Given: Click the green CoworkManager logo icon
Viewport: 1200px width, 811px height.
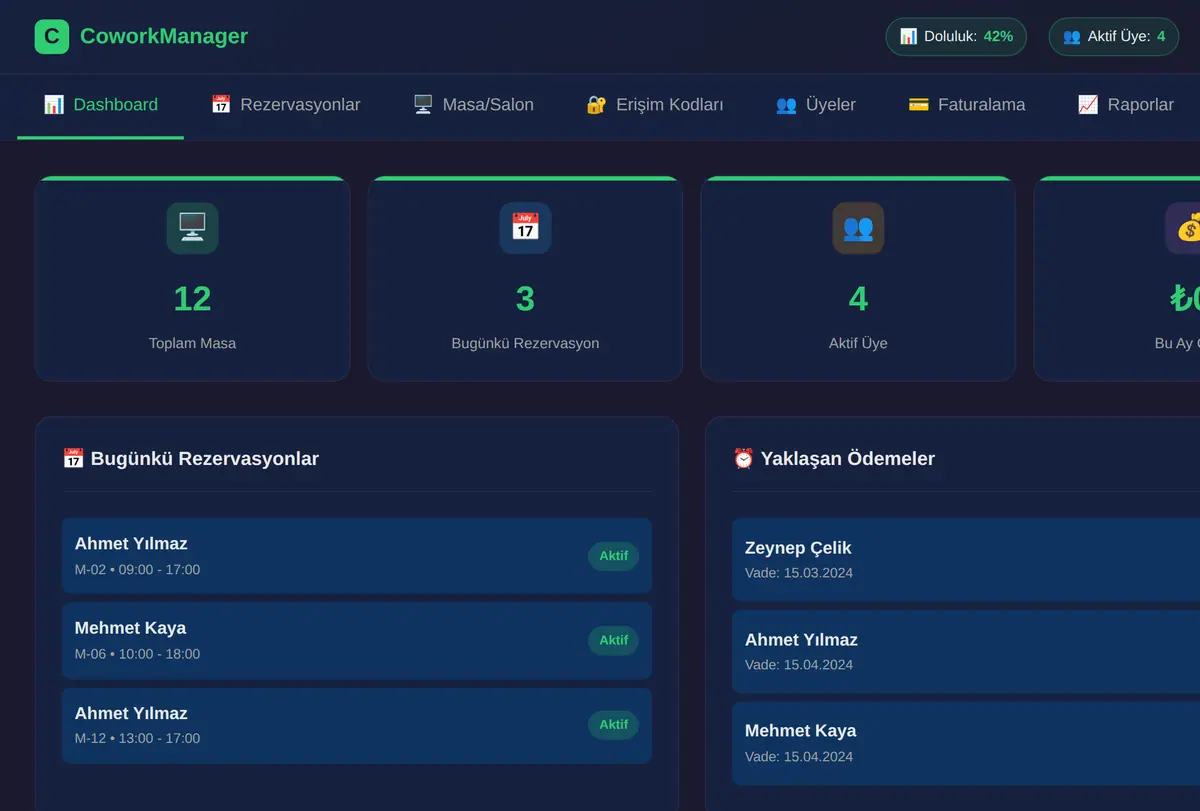Looking at the screenshot, I should click(x=52, y=36).
